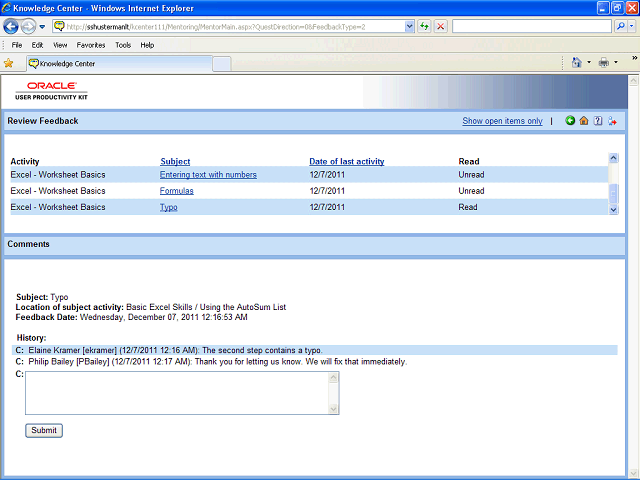Select the Elaine Kramer history comment row
Screen dimensions: 640x480
click(315, 350)
